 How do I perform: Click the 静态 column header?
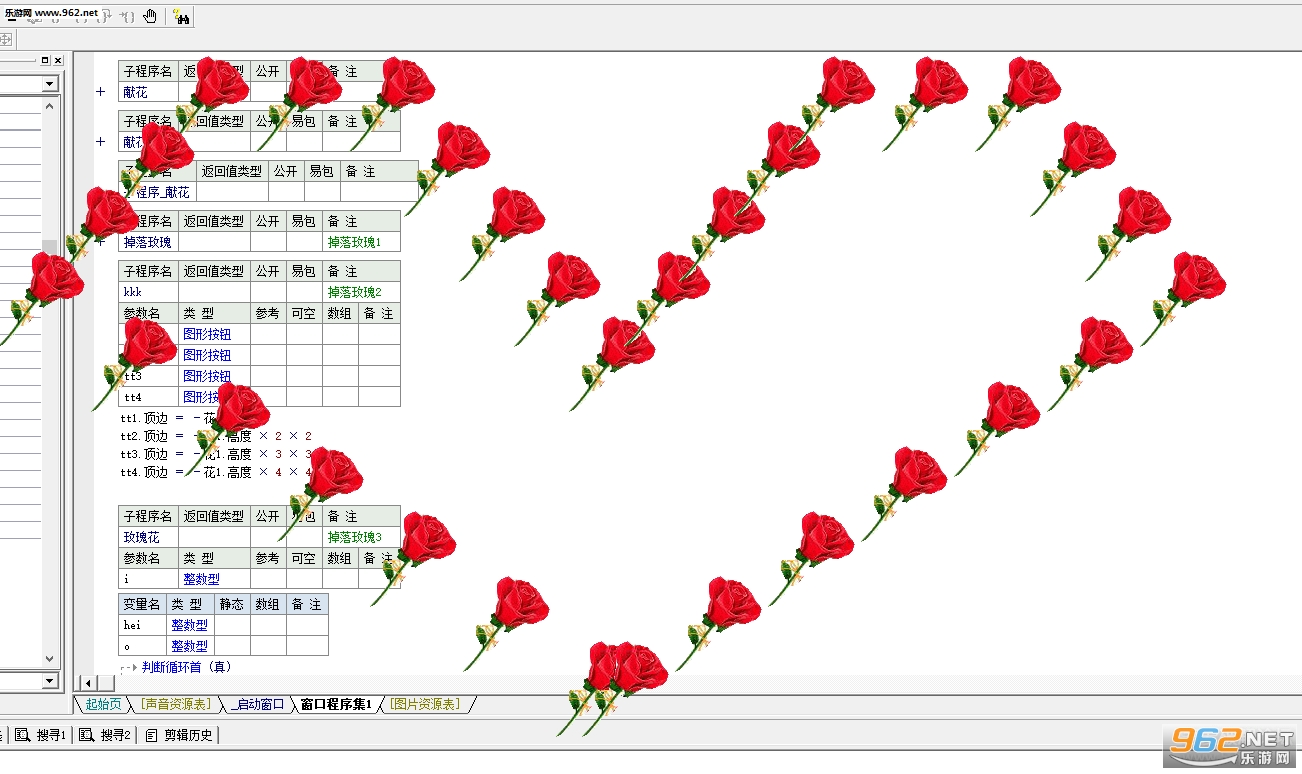click(x=232, y=604)
